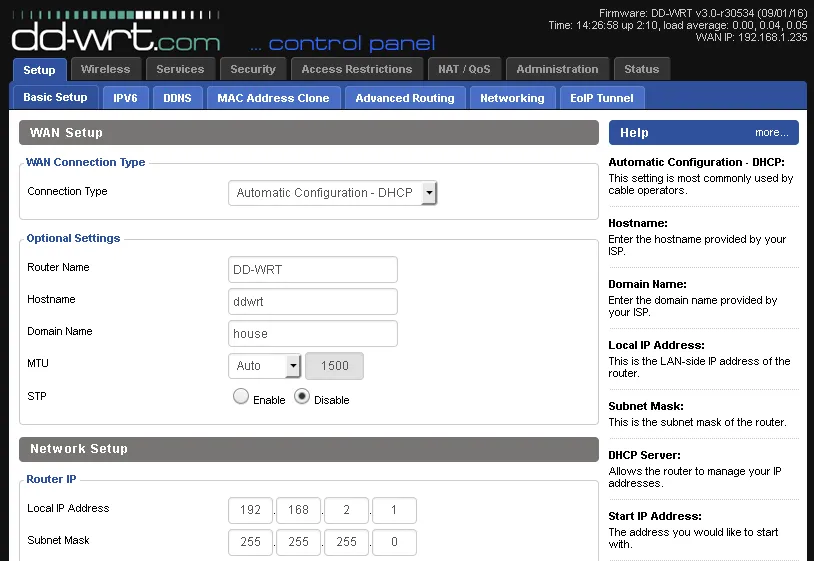
Task: Switch to the NAT / QoS tab
Action: click(464, 69)
